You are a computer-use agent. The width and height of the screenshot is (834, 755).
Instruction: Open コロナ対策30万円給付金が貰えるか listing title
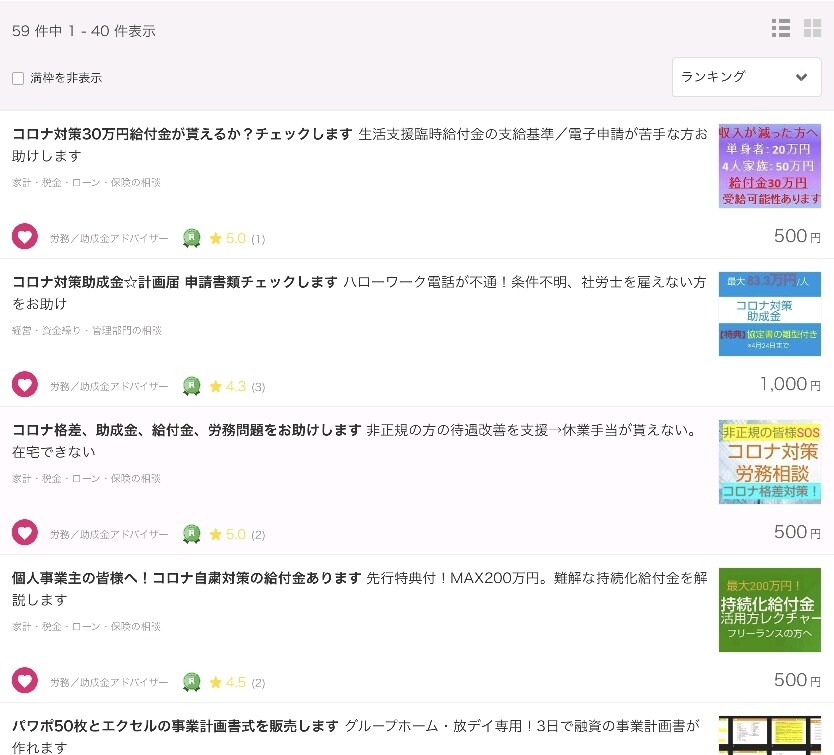(x=182, y=134)
